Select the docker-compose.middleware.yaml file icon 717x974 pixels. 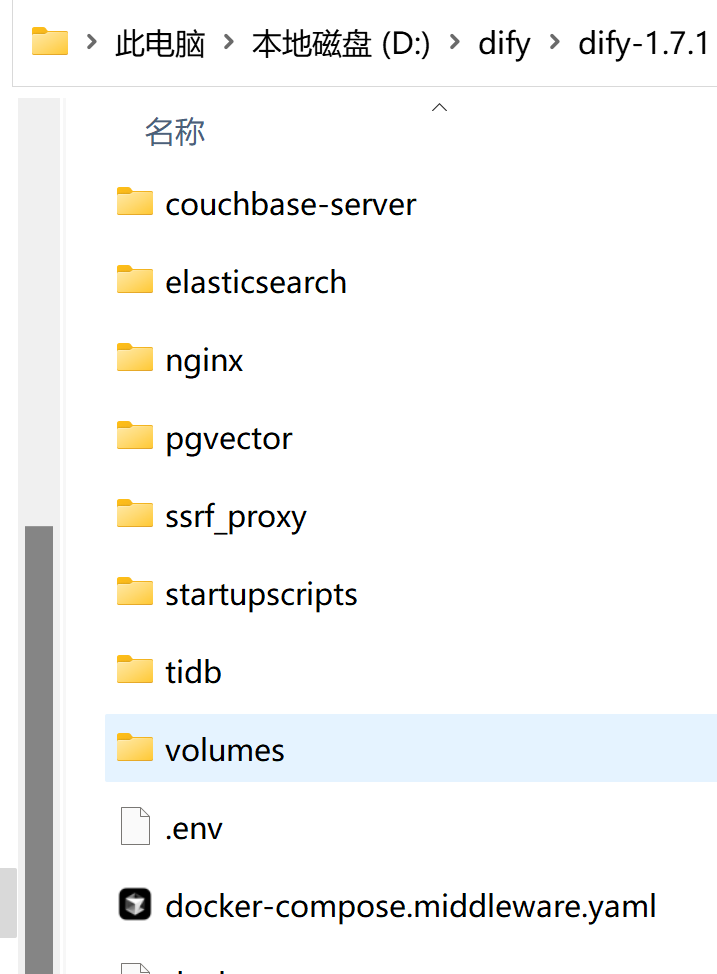pos(135,904)
